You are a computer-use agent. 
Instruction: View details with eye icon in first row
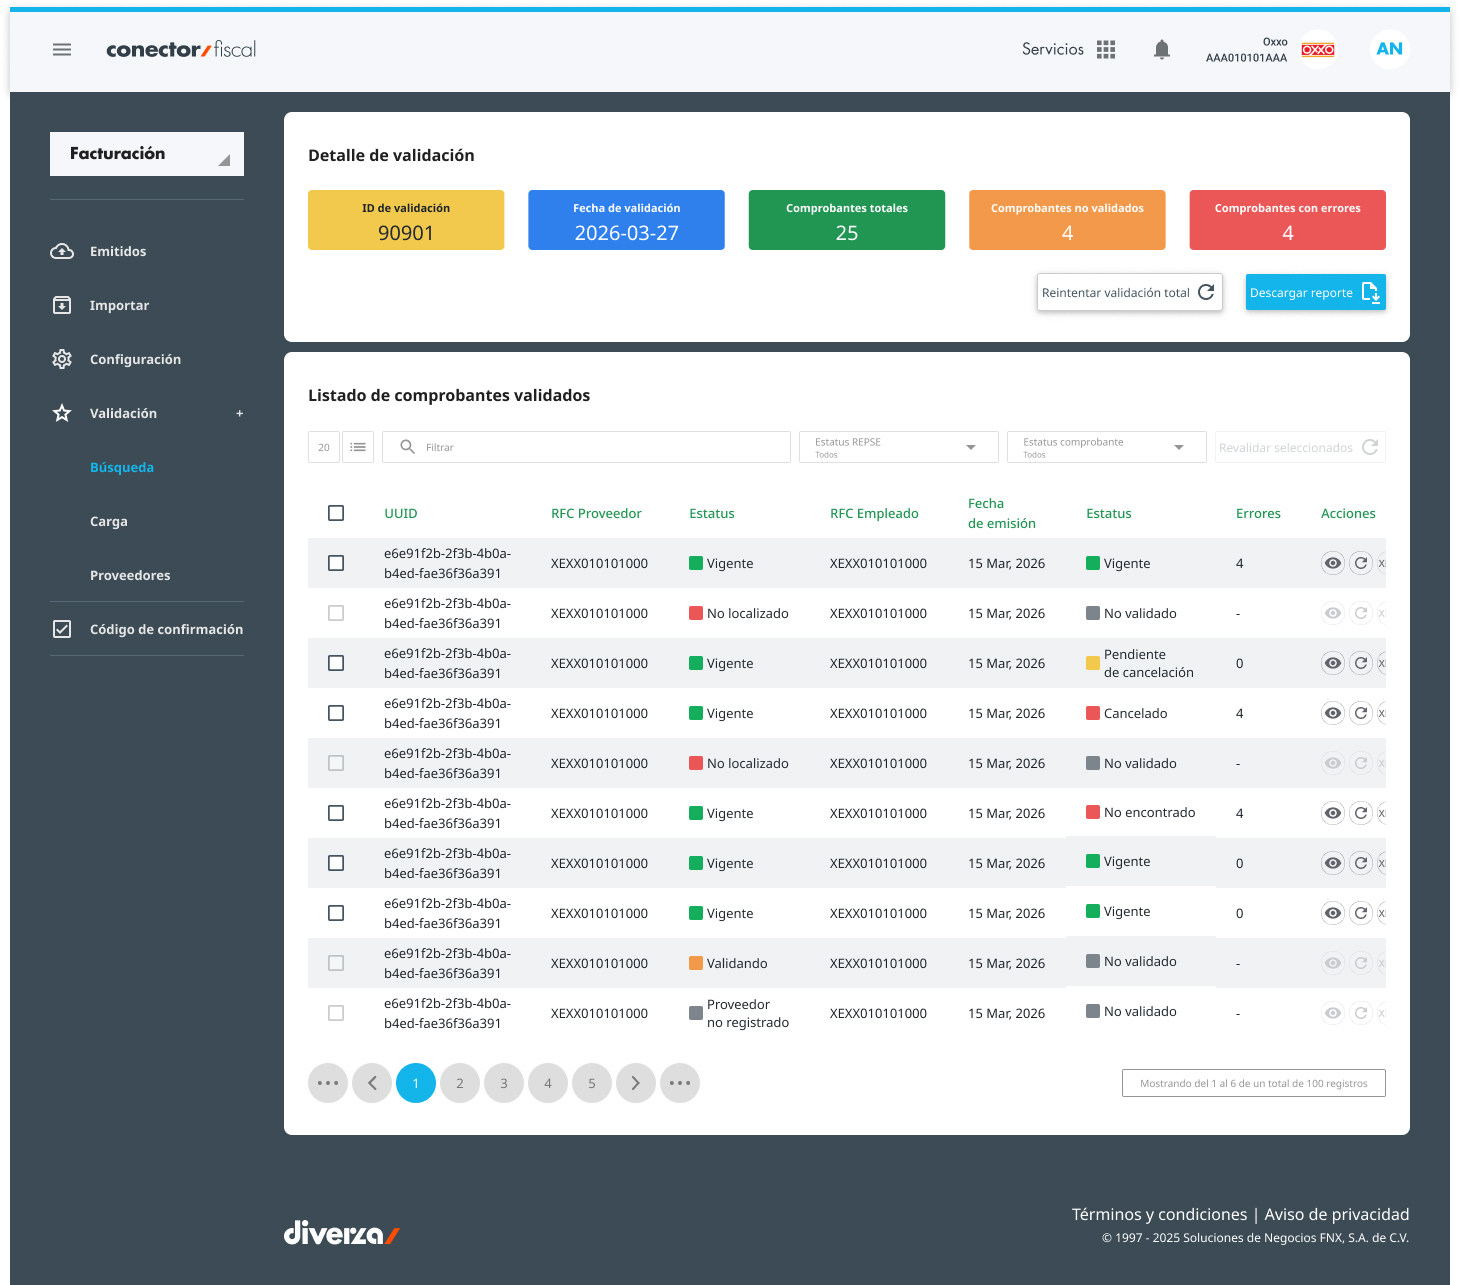(x=1333, y=563)
